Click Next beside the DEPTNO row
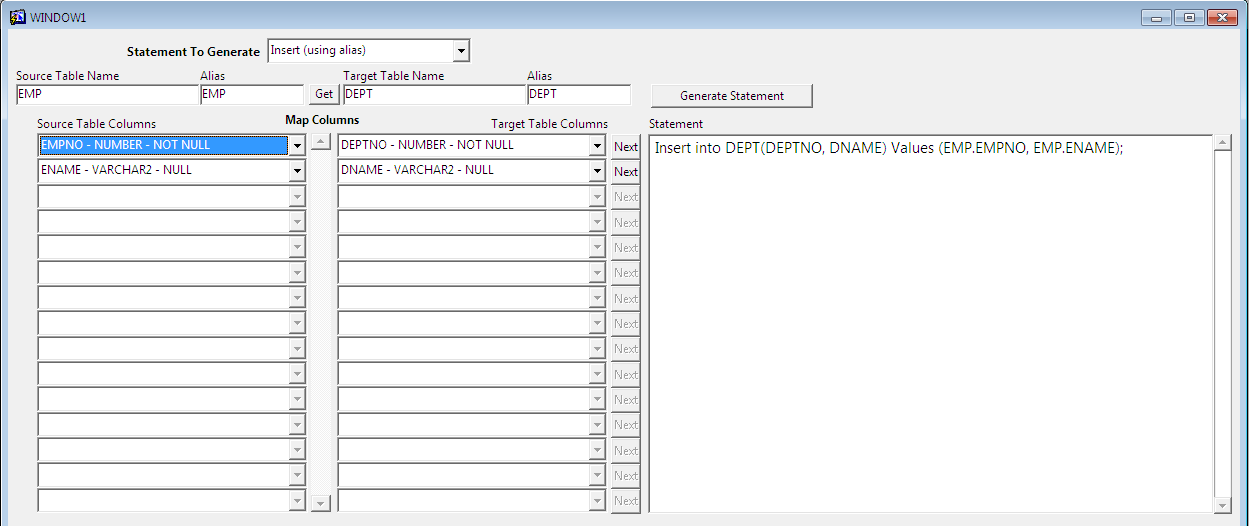The image size is (1249, 526). [626, 146]
